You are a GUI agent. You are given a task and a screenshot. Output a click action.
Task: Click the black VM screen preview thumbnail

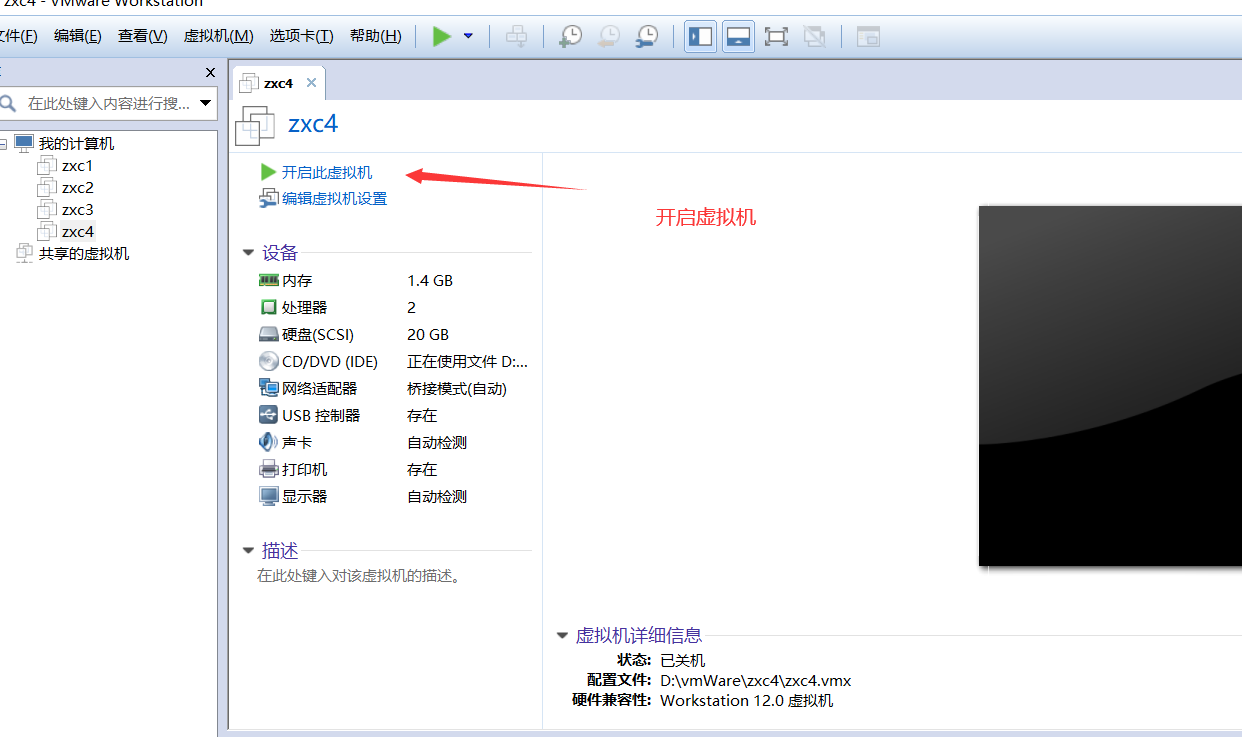(1110, 386)
